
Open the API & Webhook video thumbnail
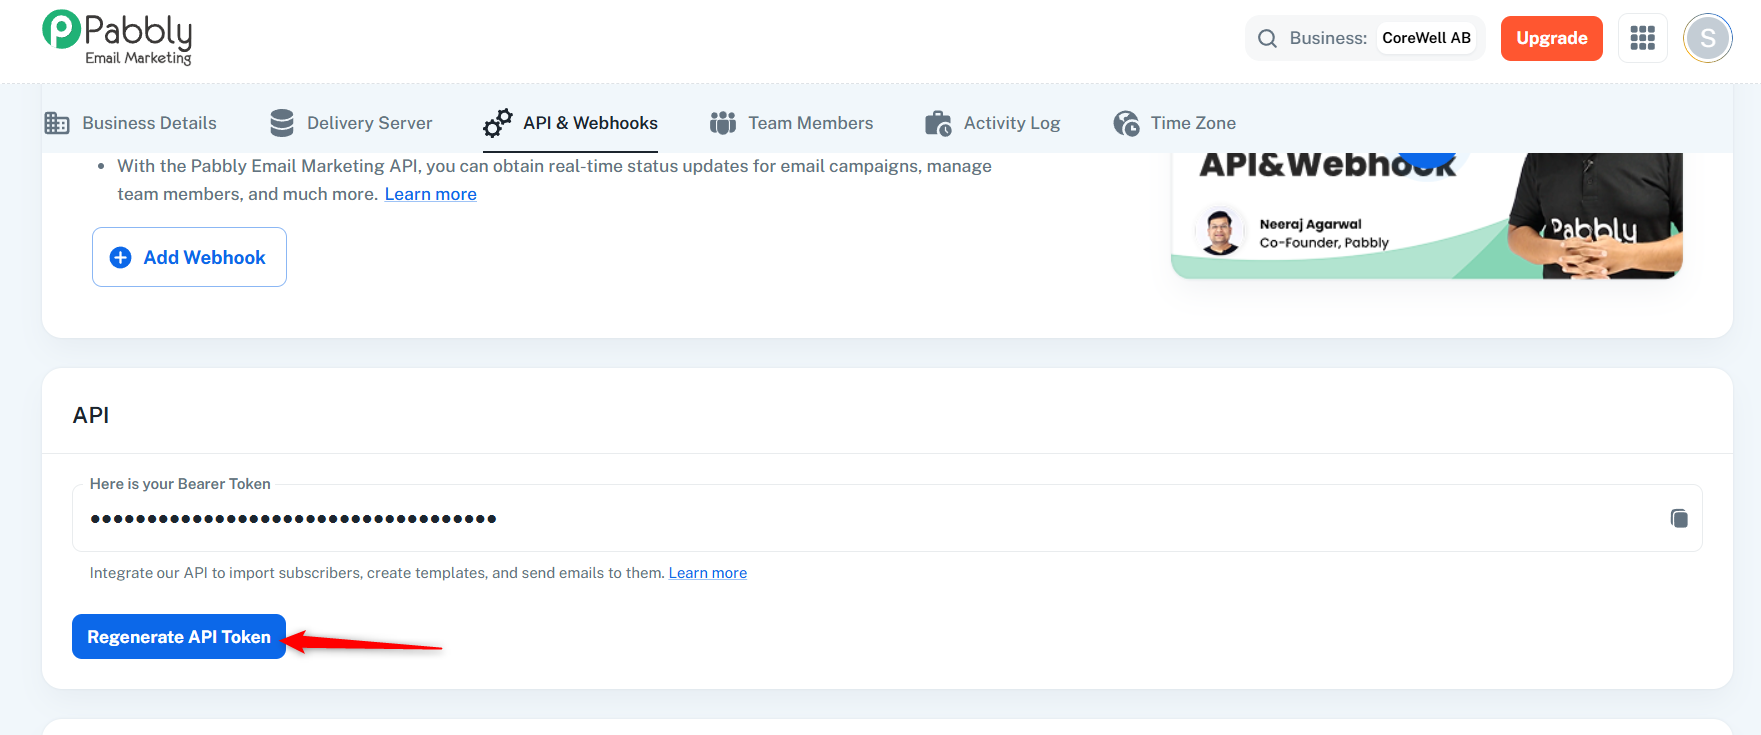1427,215
